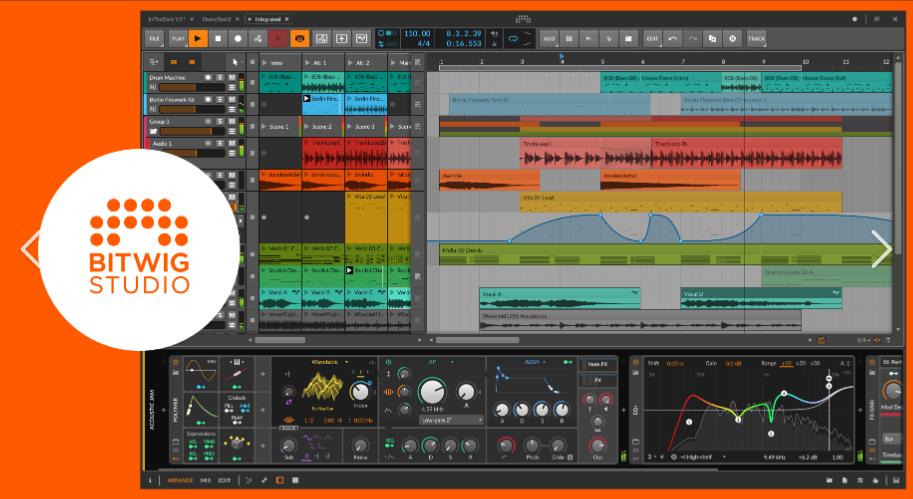This screenshot has width=913, height=499.
Task: Mute the Berlin Firework Kit track
Action: pyautogui.click(x=232, y=100)
